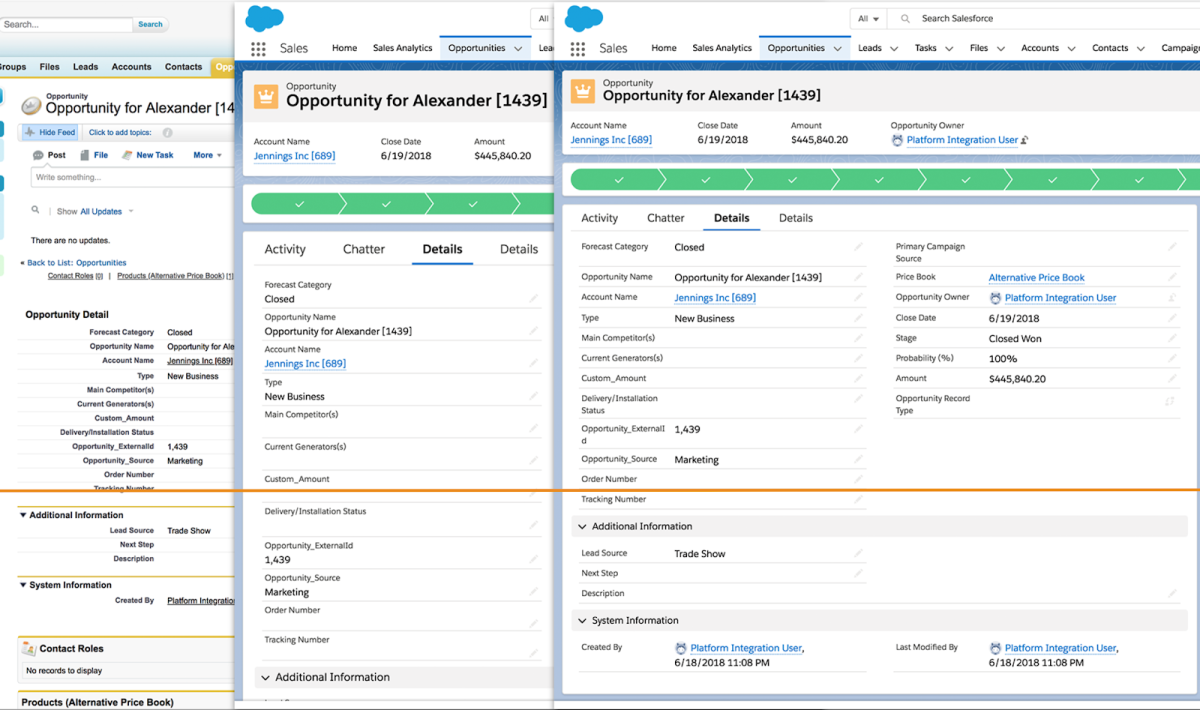1200x710 pixels.
Task: Open the app launcher grid in right panel
Action: coord(577,48)
